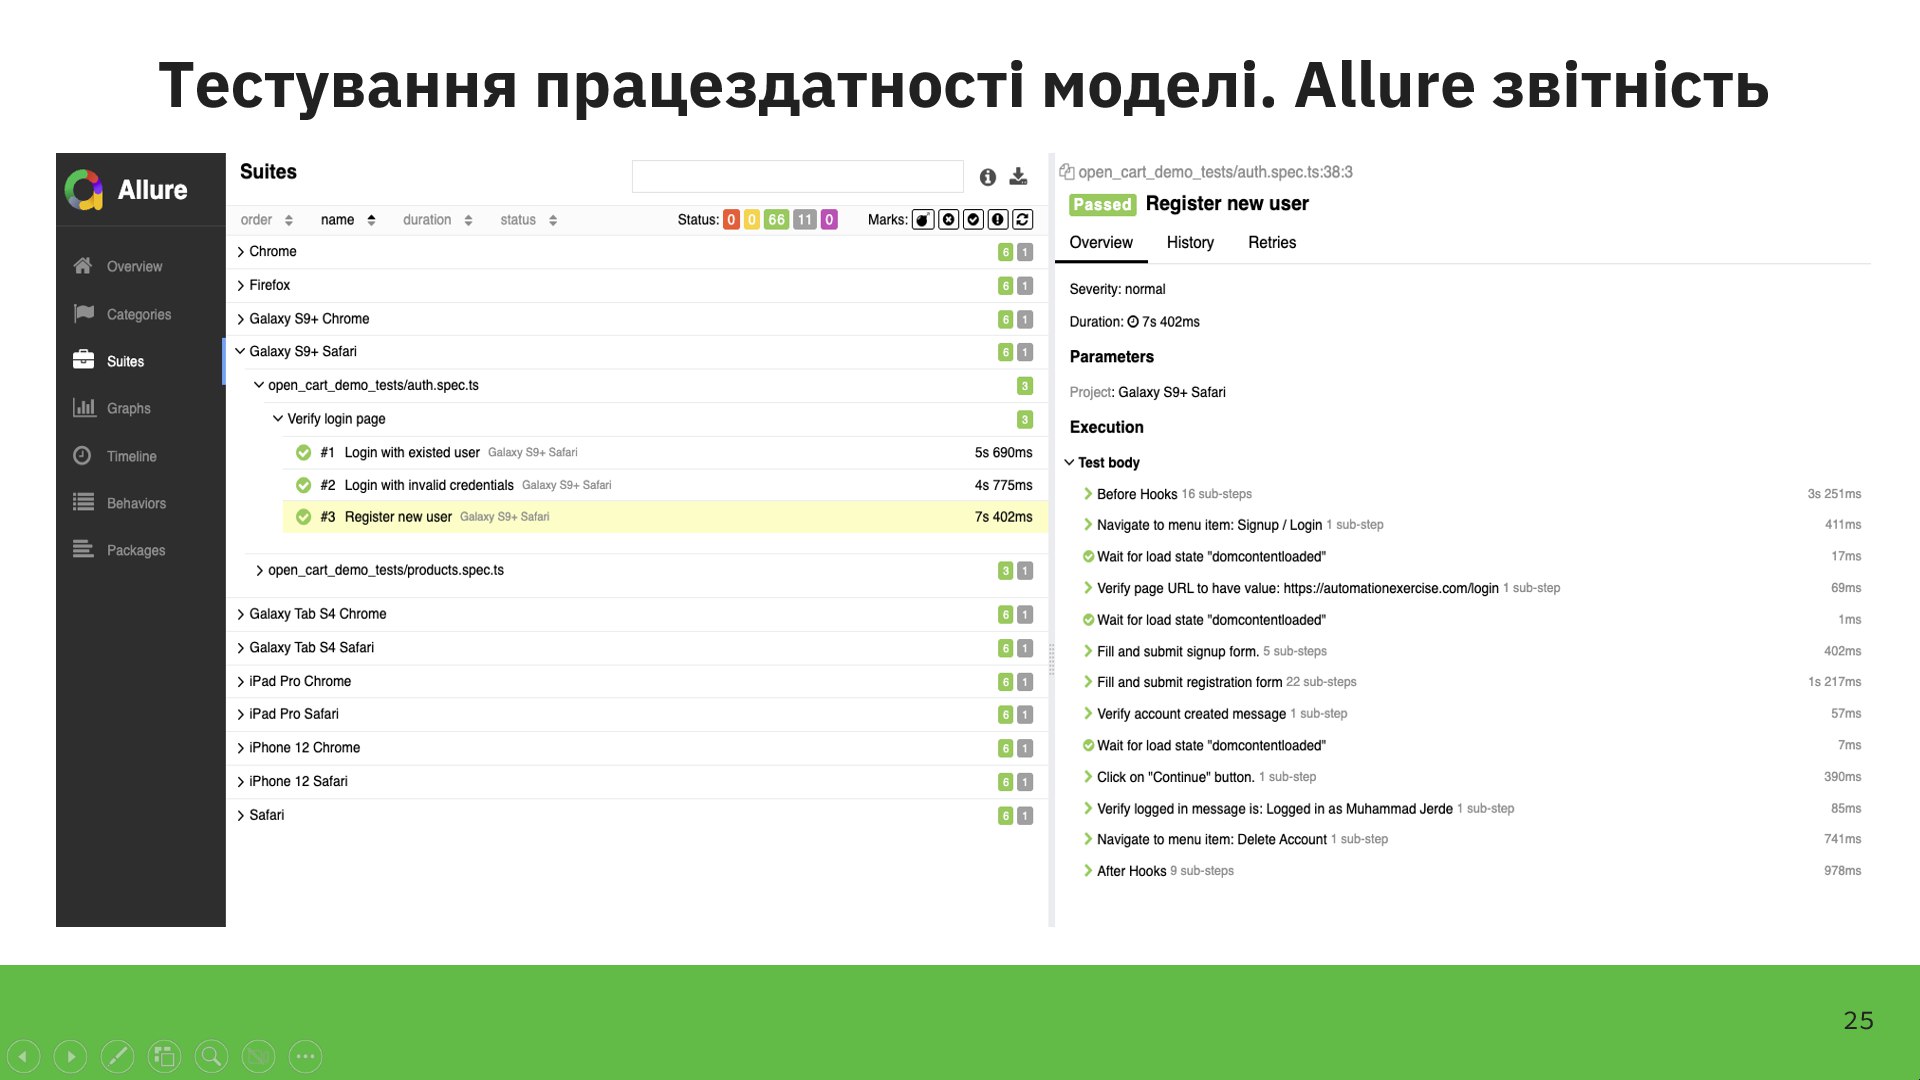This screenshot has height=1080, width=1920.
Task: Click the download CSV icon
Action: point(1018,177)
